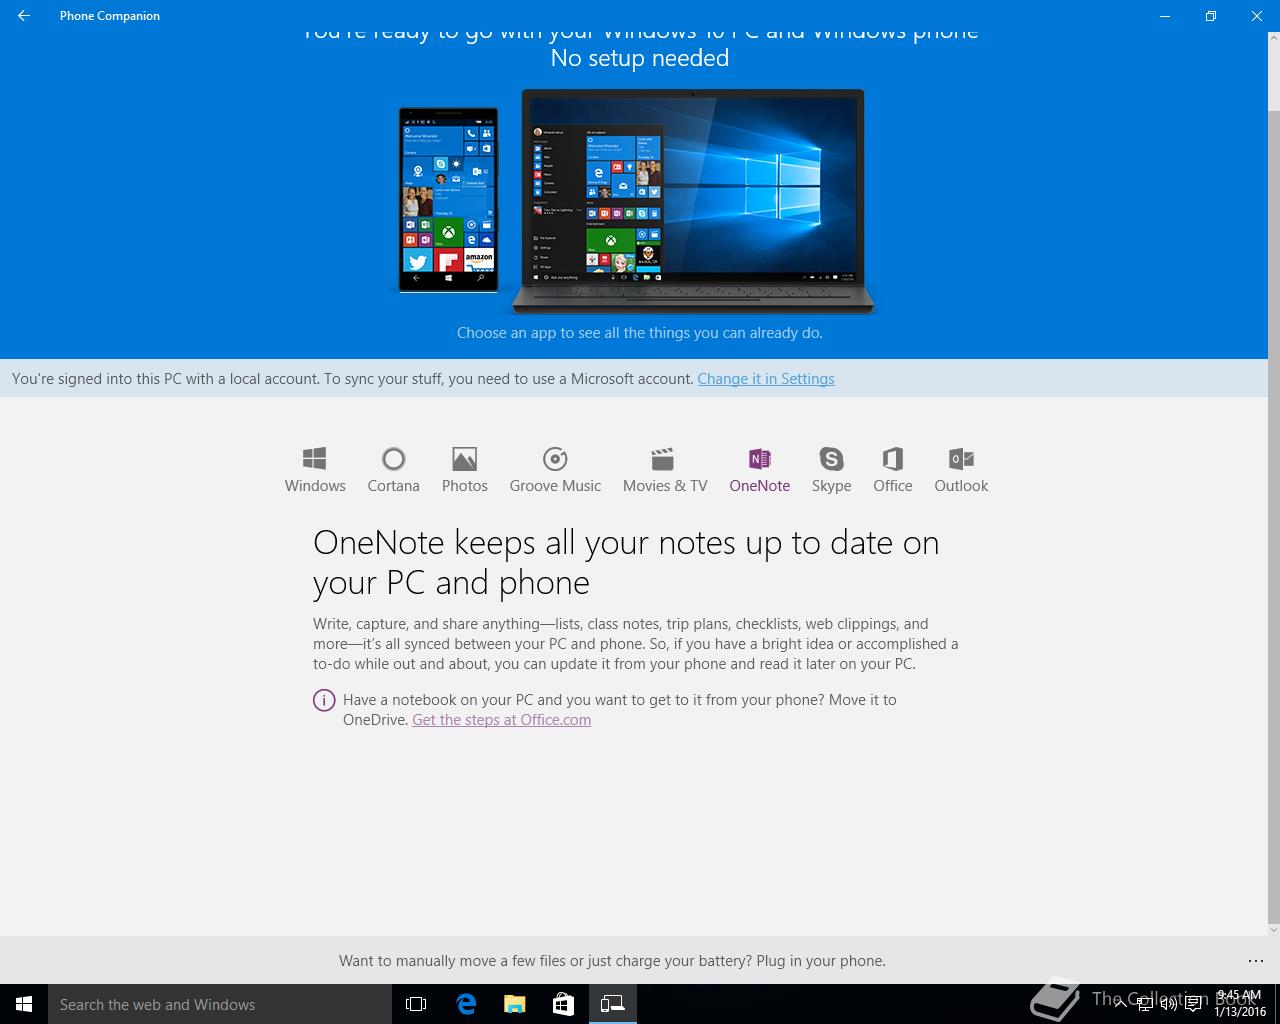The width and height of the screenshot is (1280, 1024).
Task: Click 'Choose an app to see' text
Action: pos(640,333)
